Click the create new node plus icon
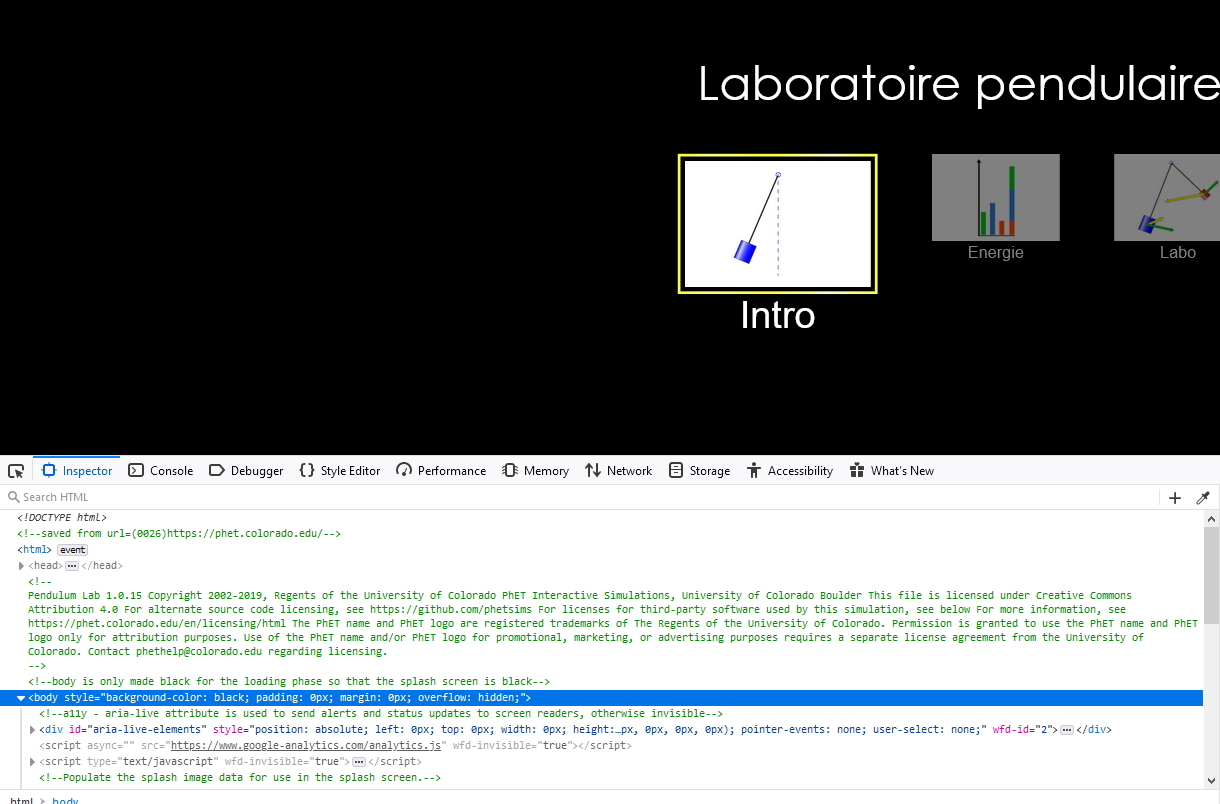Viewport: 1220px width, 804px height. click(x=1175, y=497)
